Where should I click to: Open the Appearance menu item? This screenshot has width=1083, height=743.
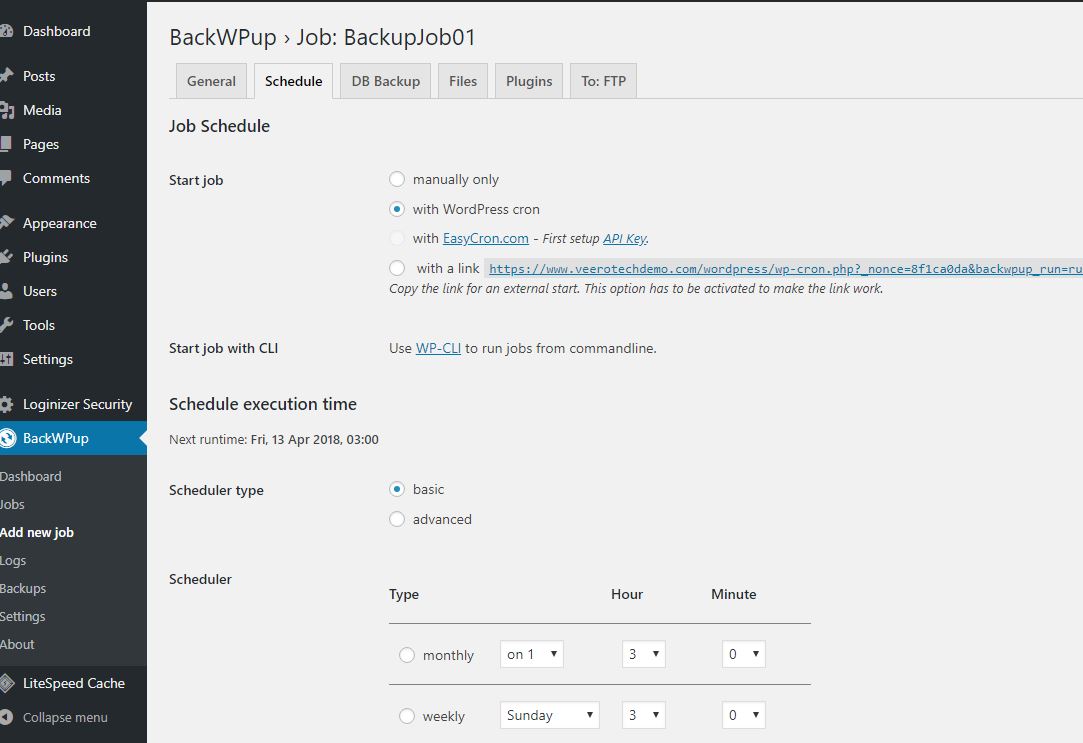[59, 223]
